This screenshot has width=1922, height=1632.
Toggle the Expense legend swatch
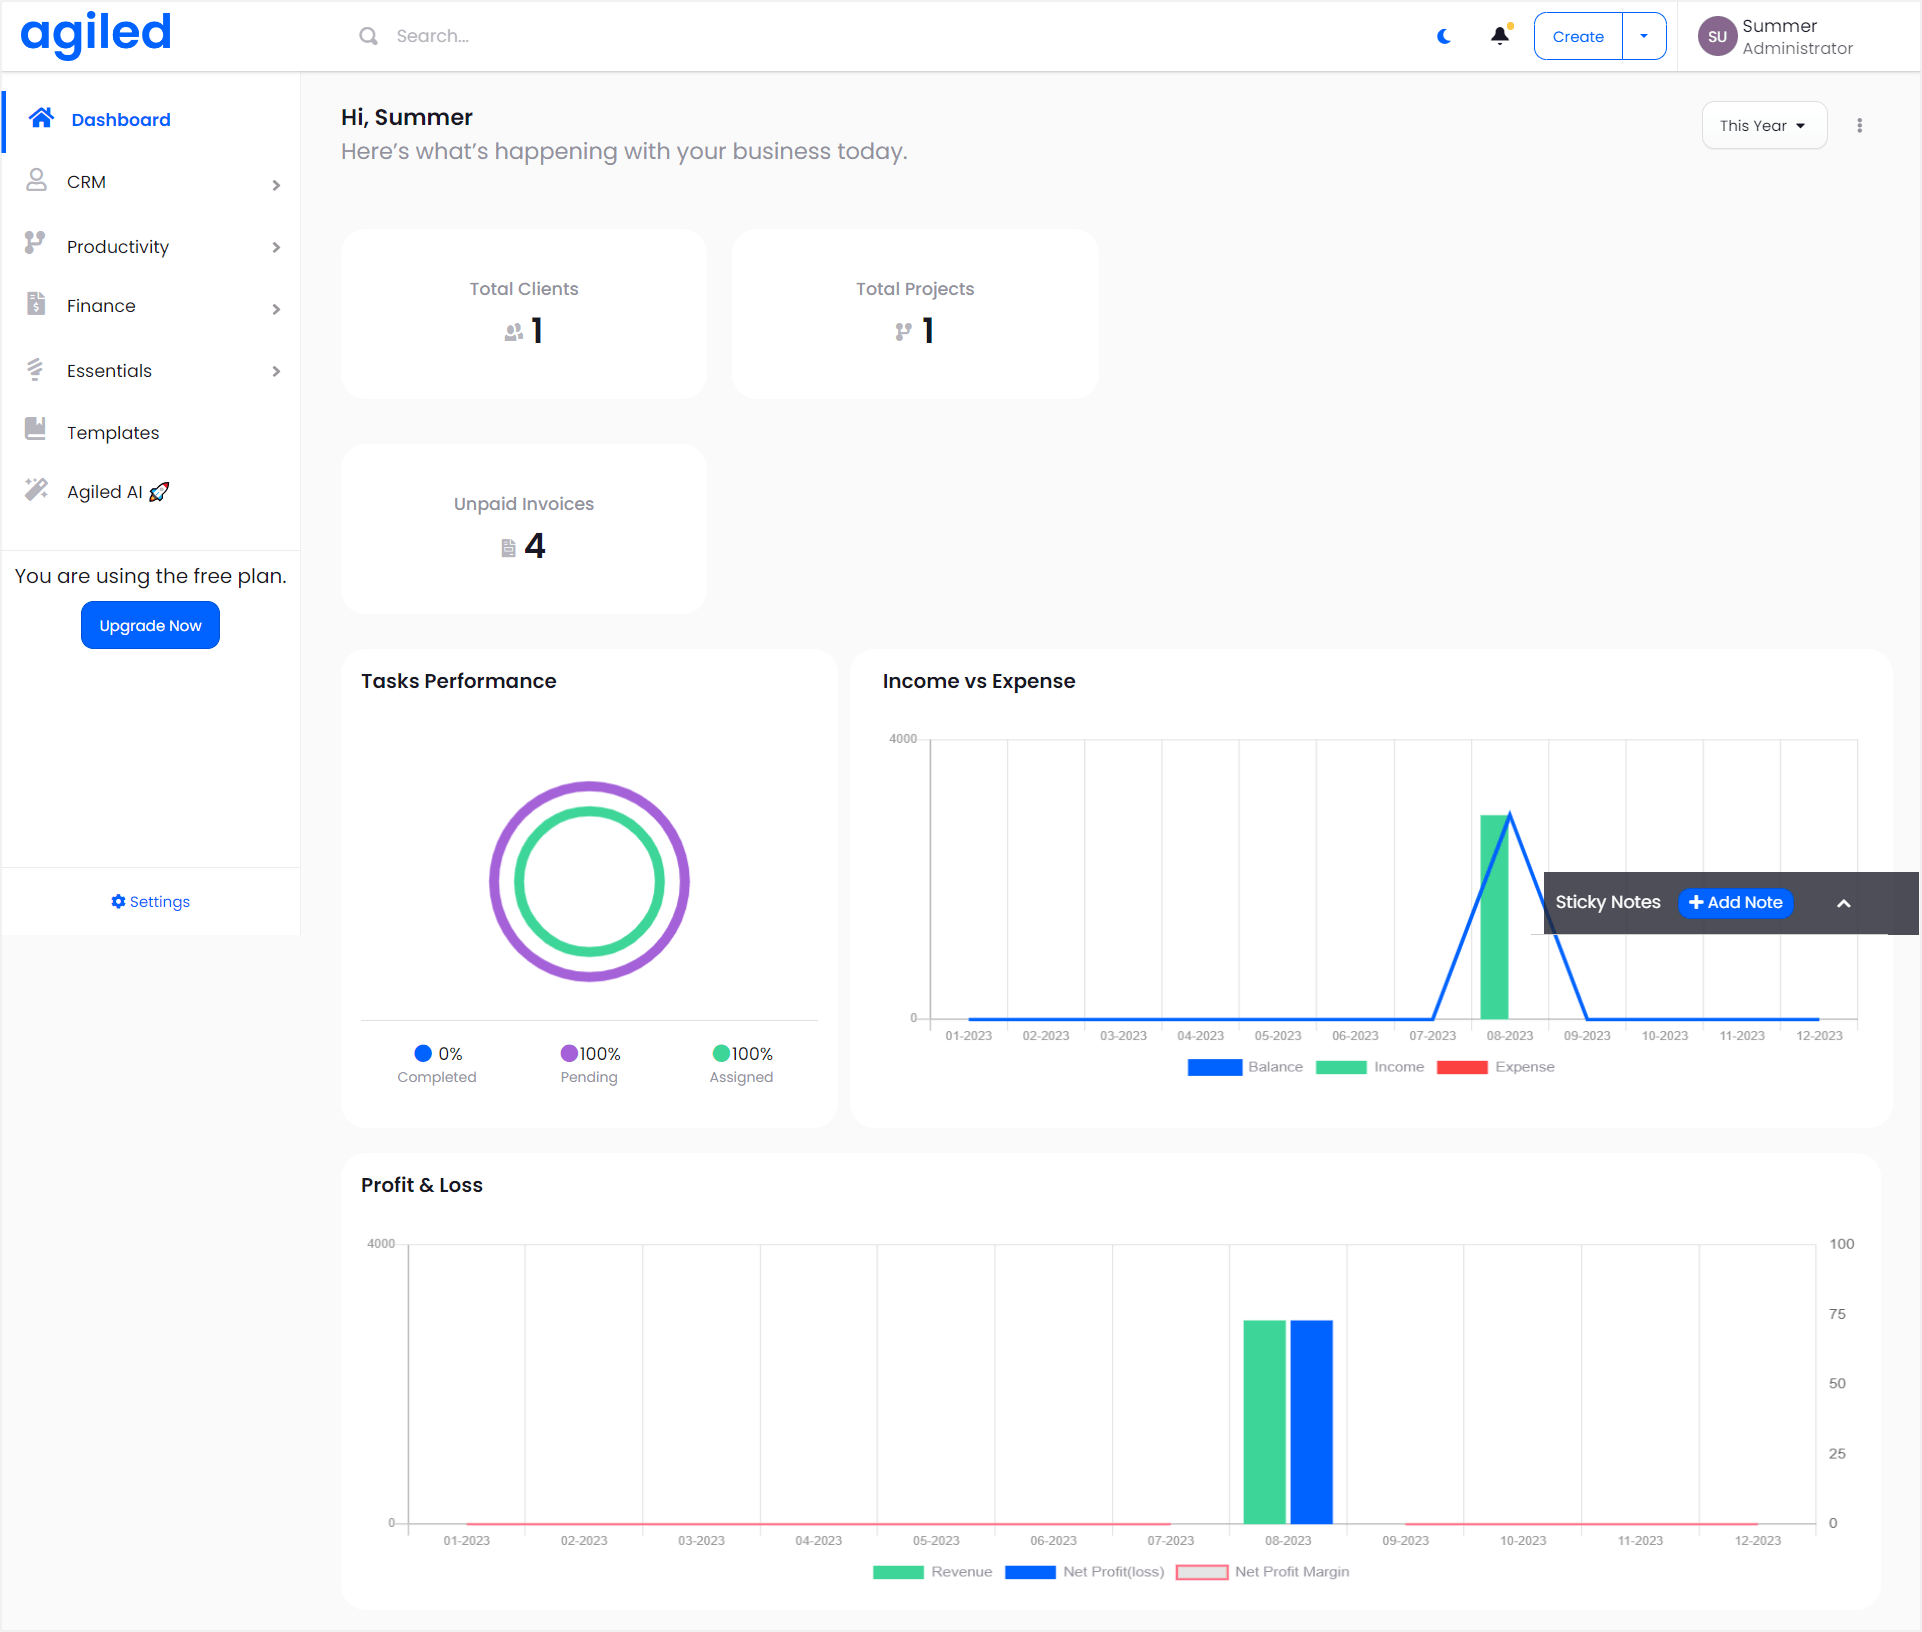(x=1462, y=1067)
